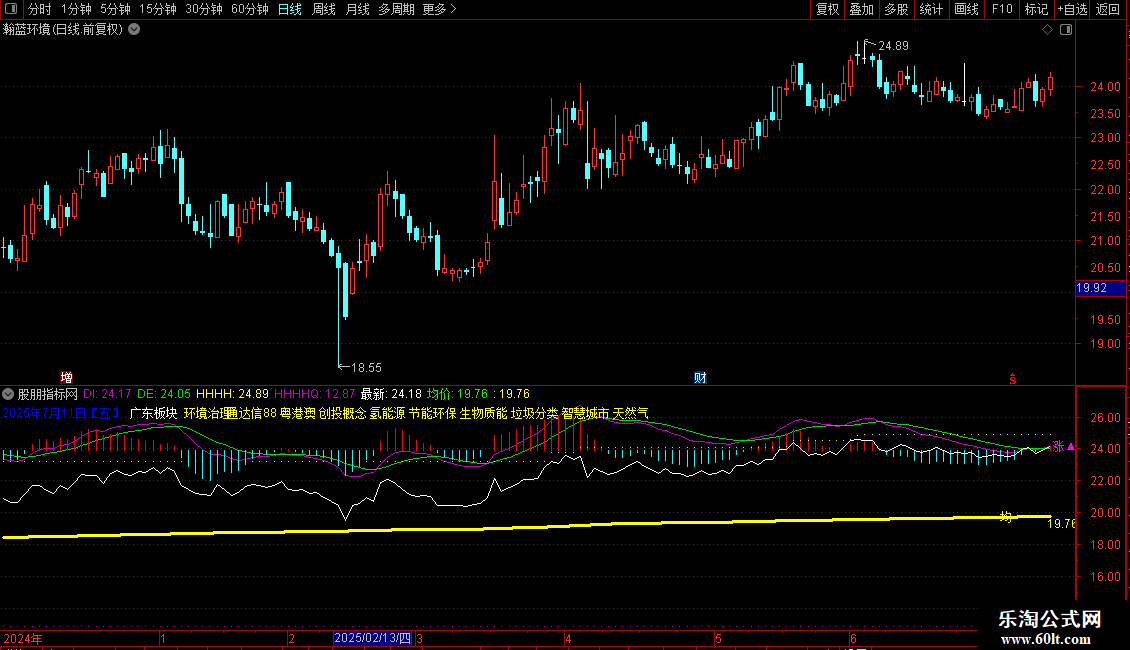Viewport: 1130px width, 650px height.
Task: Open the 多周期 multi-period view
Action: coord(396,9)
